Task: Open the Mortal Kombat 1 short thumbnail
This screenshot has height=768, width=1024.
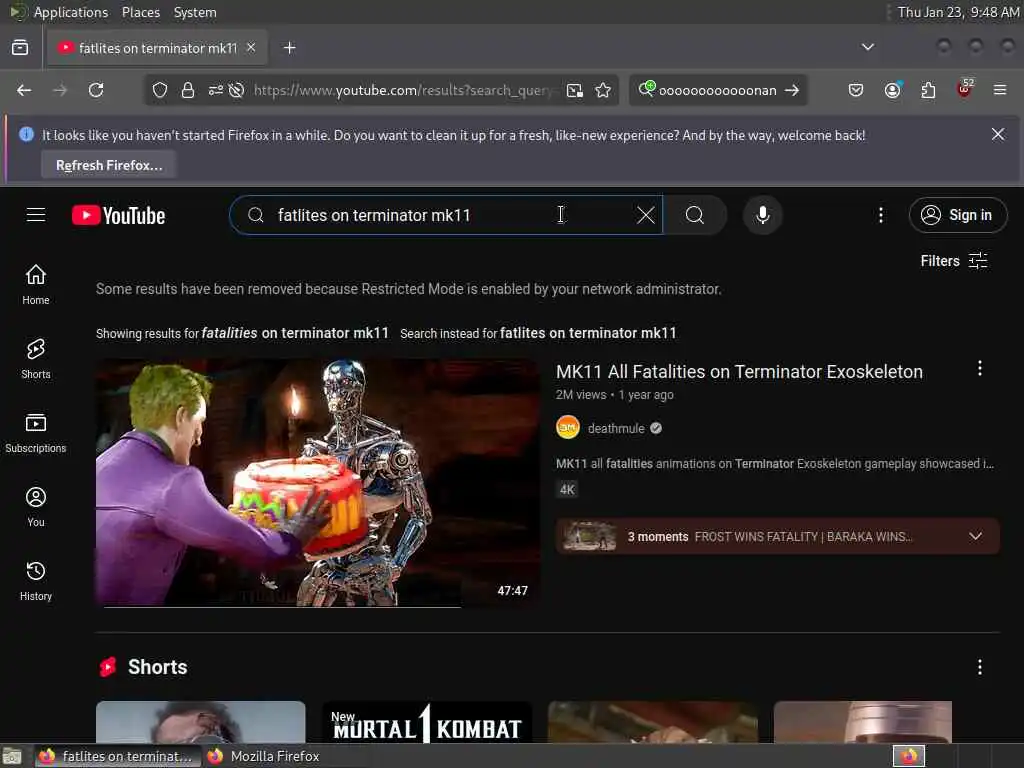Action: pos(427,722)
